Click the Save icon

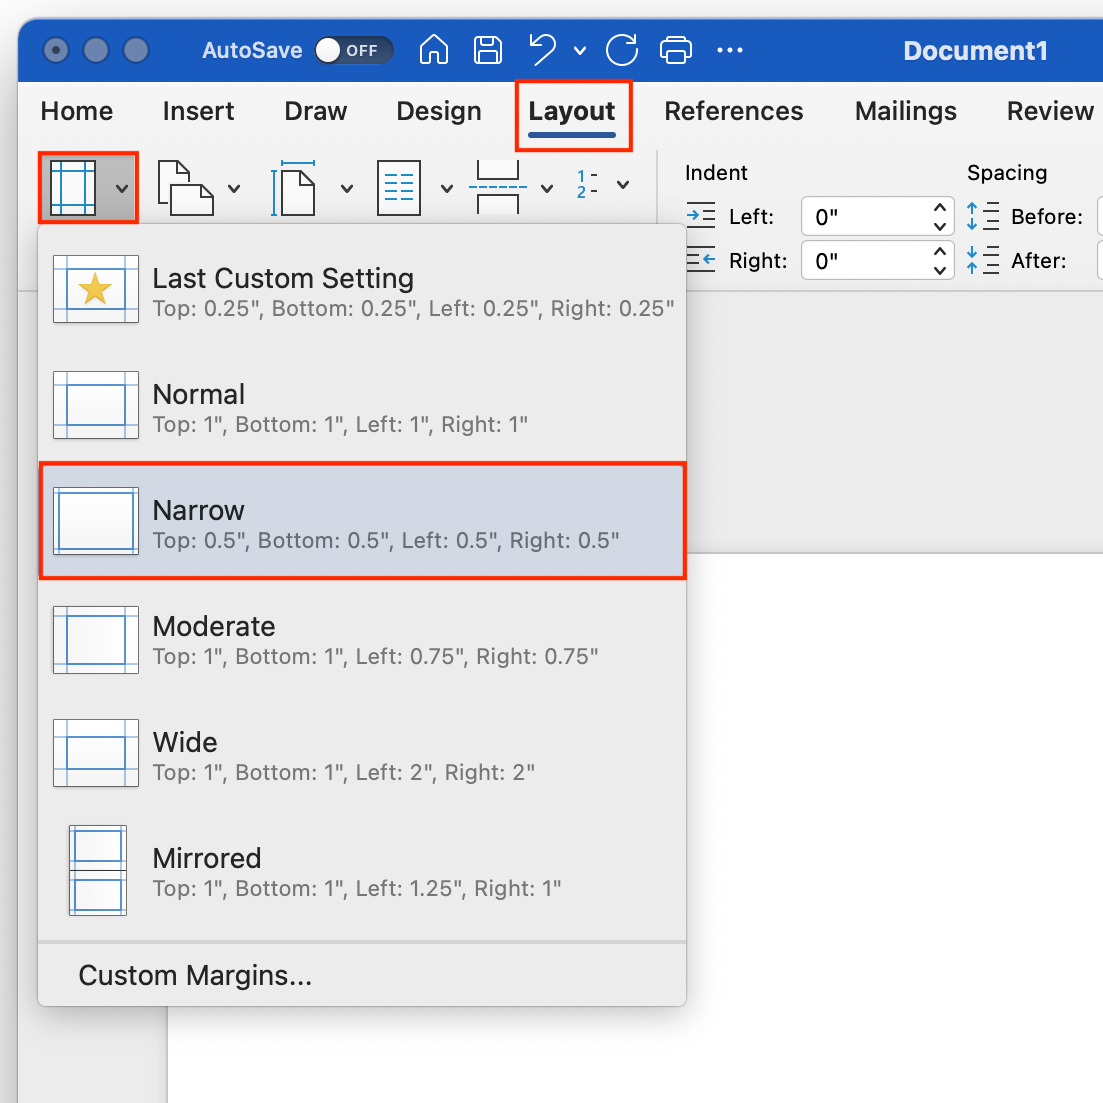point(488,50)
